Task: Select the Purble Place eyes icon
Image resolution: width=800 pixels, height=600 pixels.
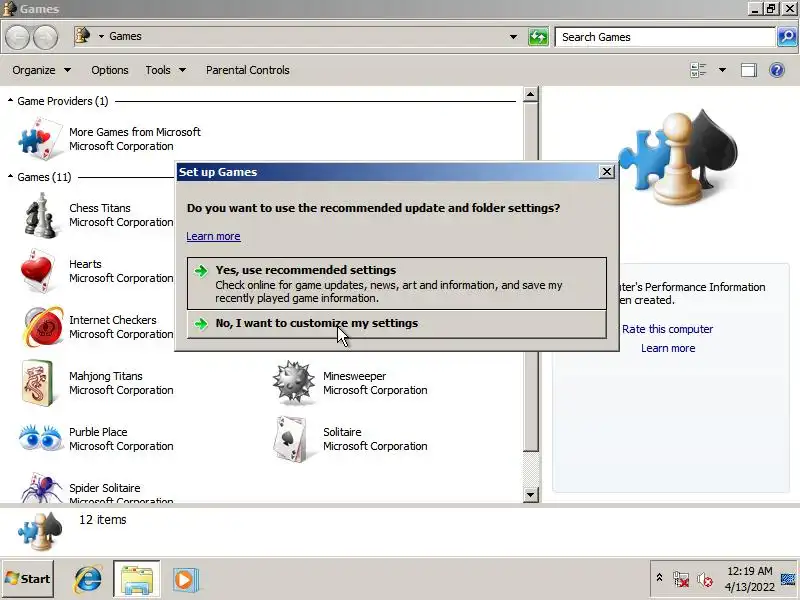Action: click(41, 438)
